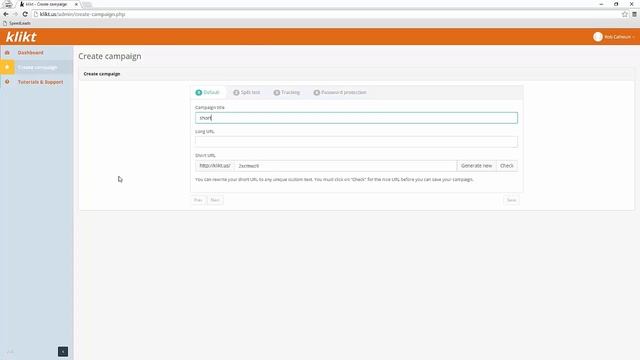Collapse the sidebar with arrow button
Viewport: 640px width, 360px height.
63,351
